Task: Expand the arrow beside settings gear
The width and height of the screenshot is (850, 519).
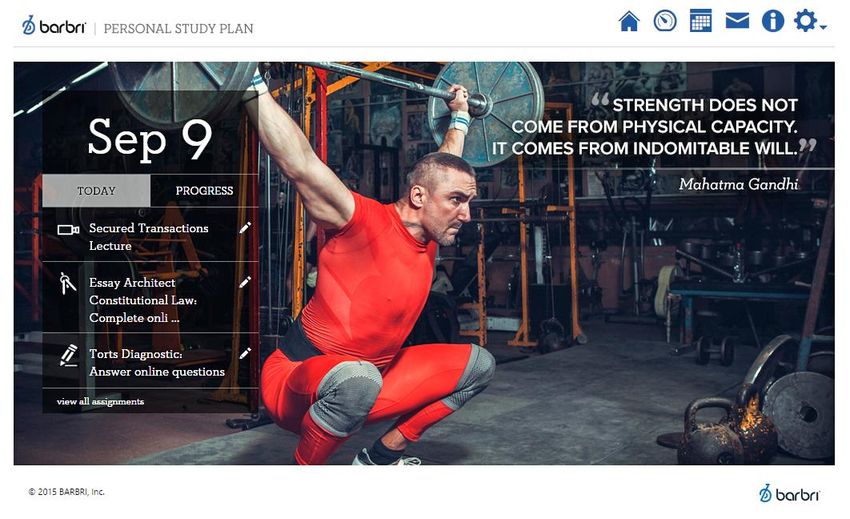Action: click(823, 27)
